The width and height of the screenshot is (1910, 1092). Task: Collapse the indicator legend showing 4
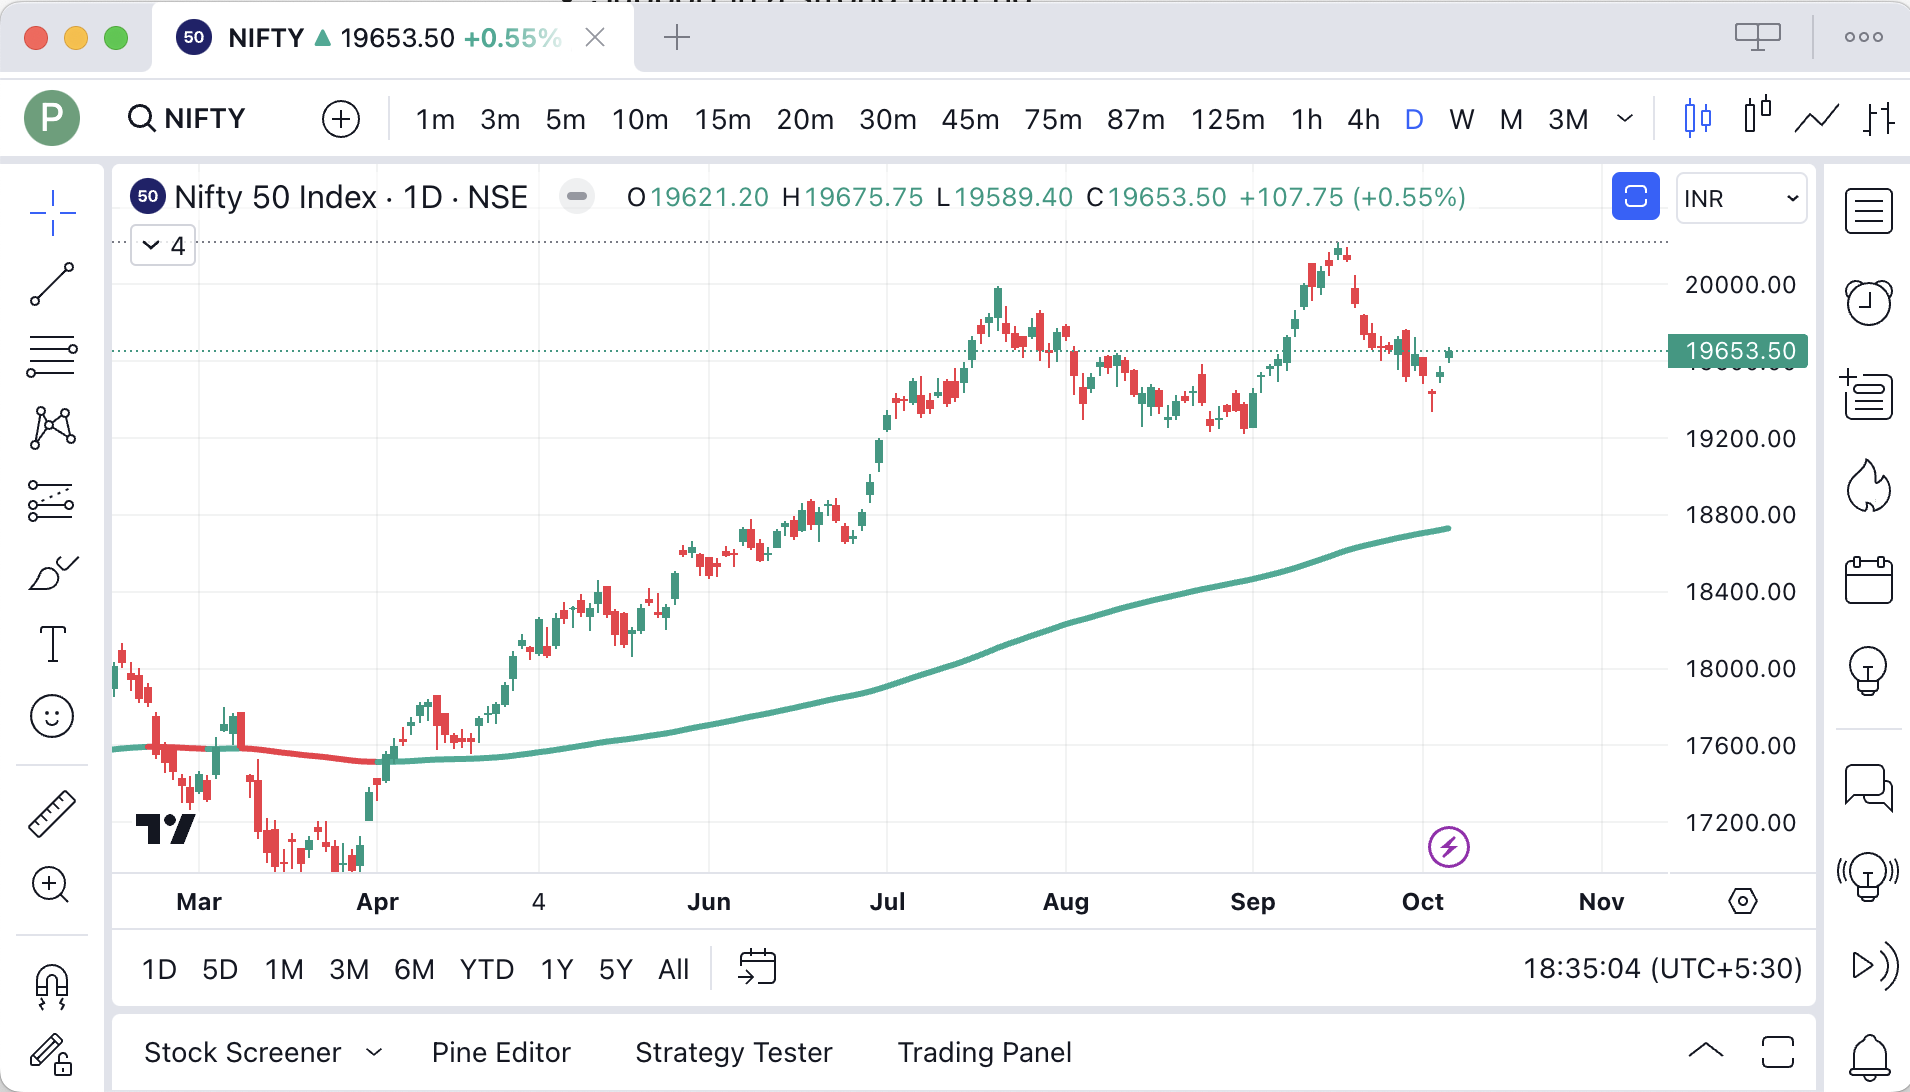coord(163,245)
